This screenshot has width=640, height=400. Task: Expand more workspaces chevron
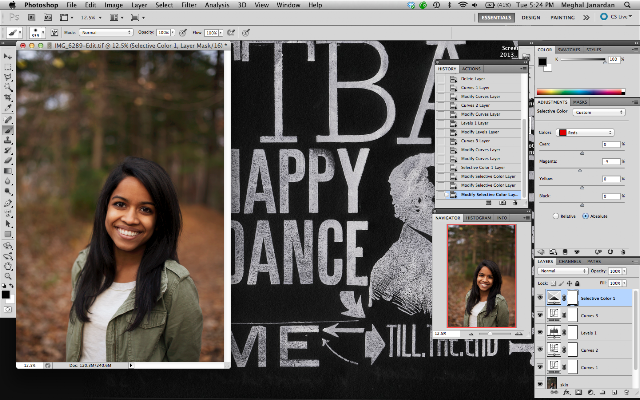(586, 17)
